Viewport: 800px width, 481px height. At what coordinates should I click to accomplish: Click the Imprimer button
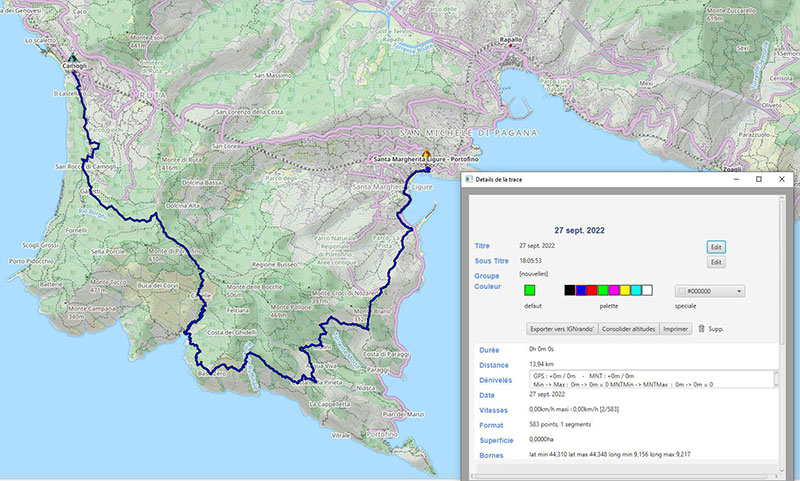pyautogui.click(x=676, y=329)
